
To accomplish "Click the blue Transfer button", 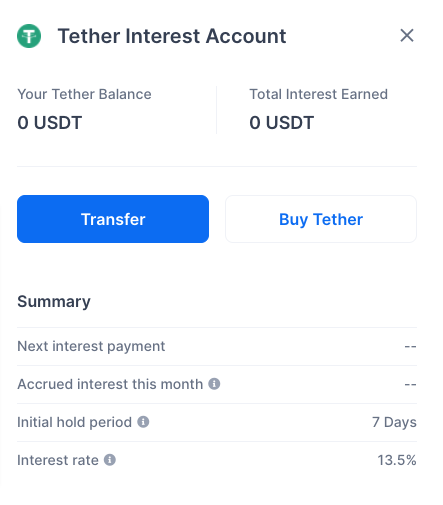I will 113,219.
